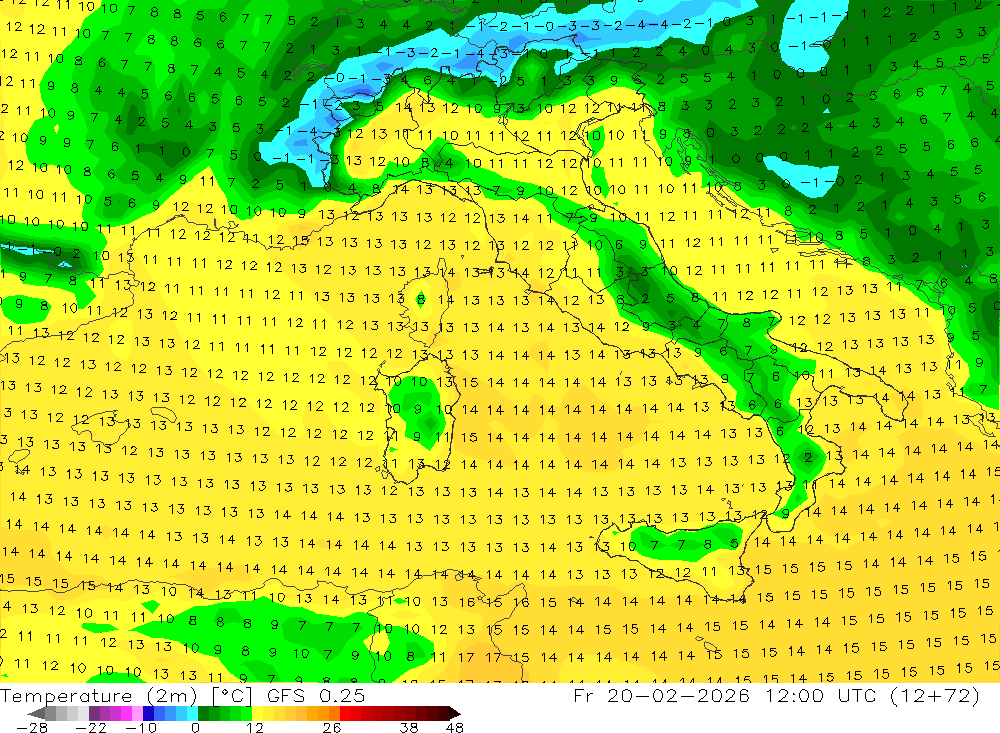Click the '12' legend value under colorbar
Screen dimensions: 1000x733
click(254, 727)
